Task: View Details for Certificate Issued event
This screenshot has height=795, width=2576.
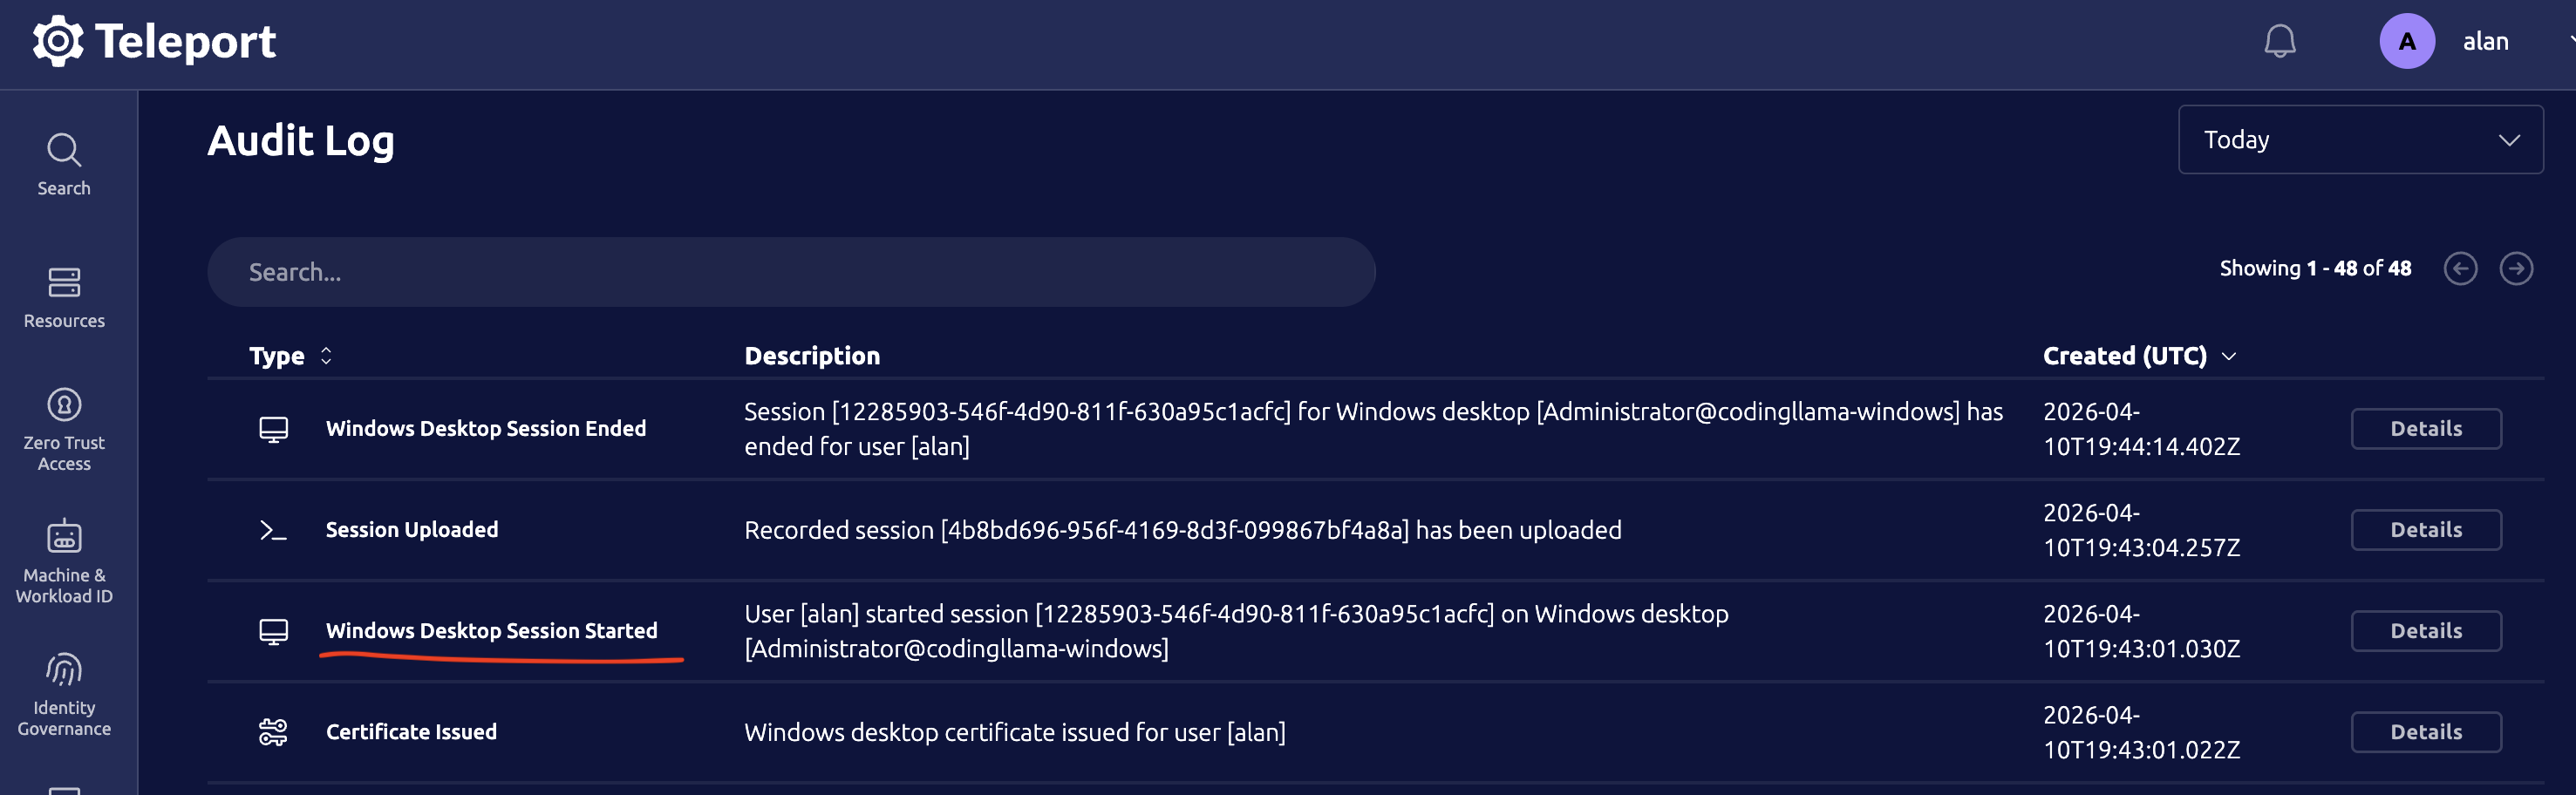Action: pyautogui.click(x=2425, y=732)
